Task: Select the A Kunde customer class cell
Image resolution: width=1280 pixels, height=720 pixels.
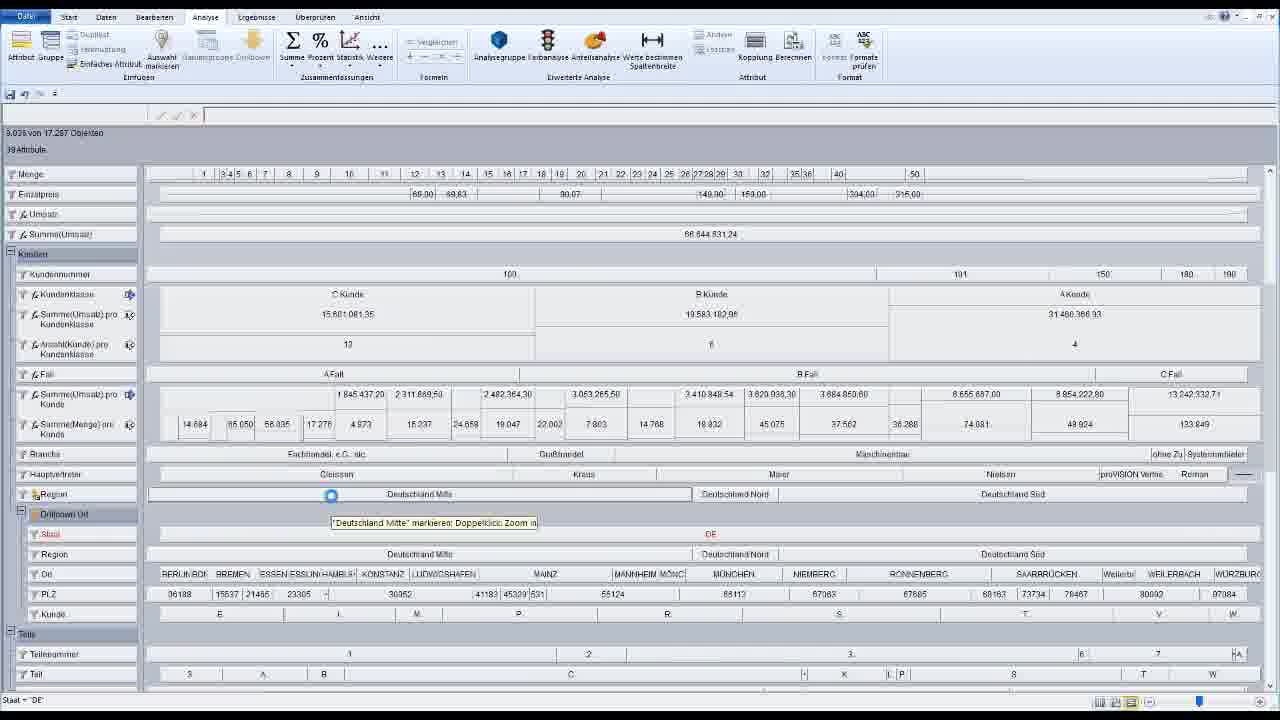Action: pyautogui.click(x=1075, y=295)
